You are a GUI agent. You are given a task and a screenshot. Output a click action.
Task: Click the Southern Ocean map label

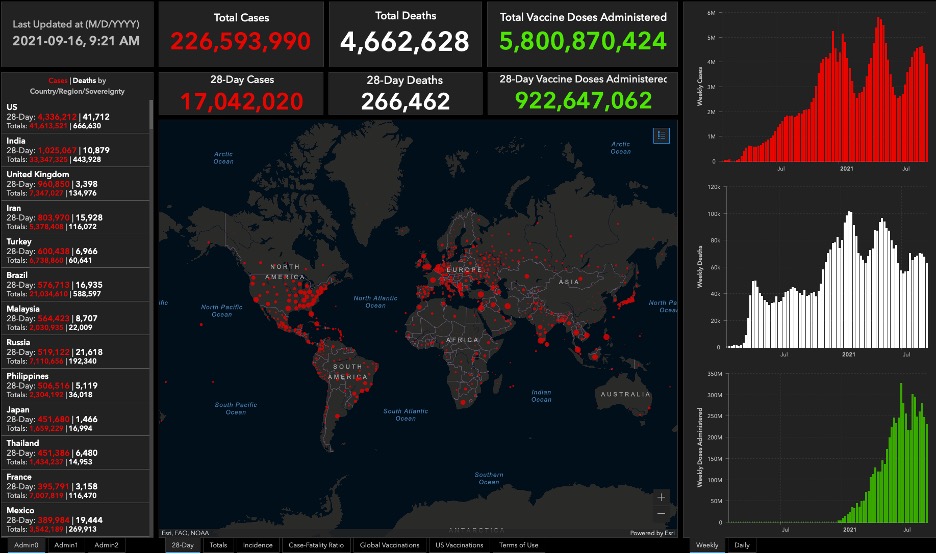(x=489, y=478)
